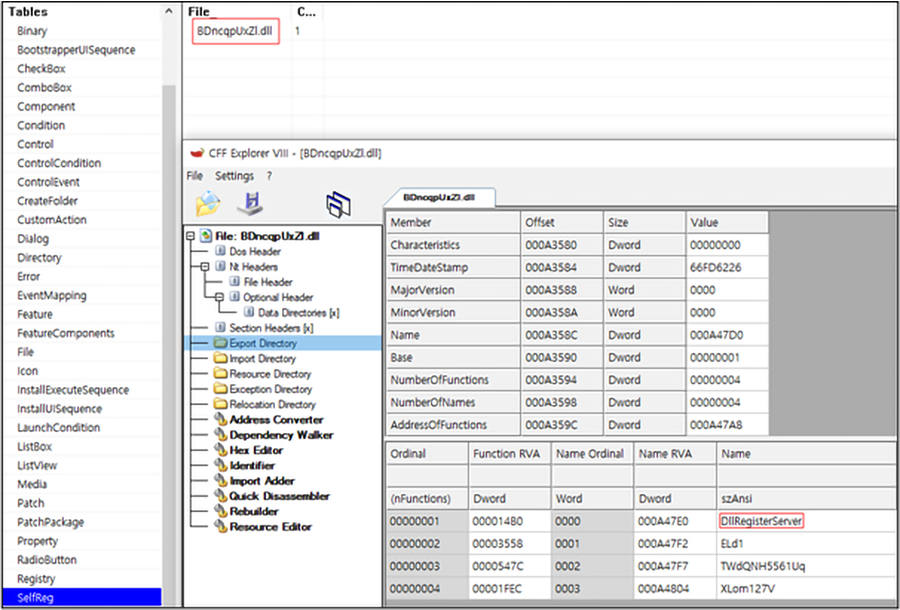The height and width of the screenshot is (610, 900).
Task: Click the Exception Directory folder icon
Action: [x=220, y=389]
